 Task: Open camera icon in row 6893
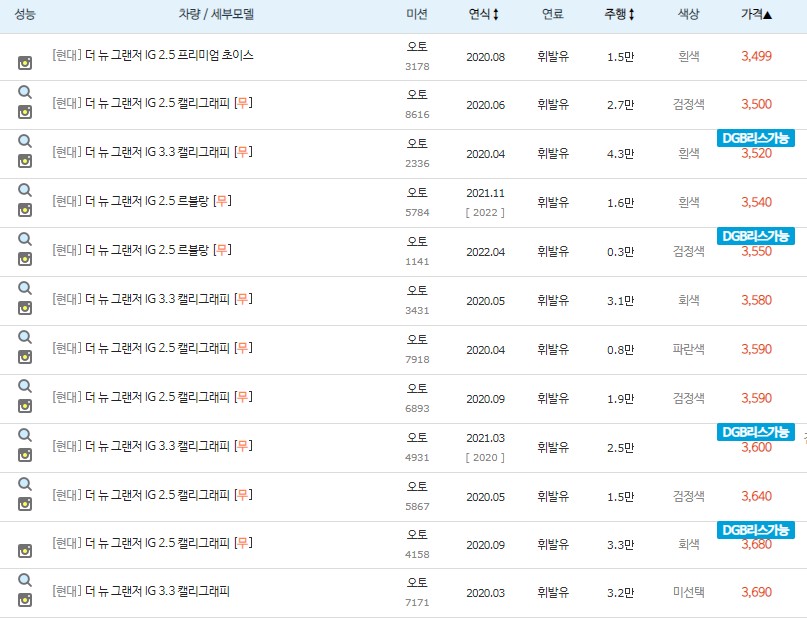point(25,406)
